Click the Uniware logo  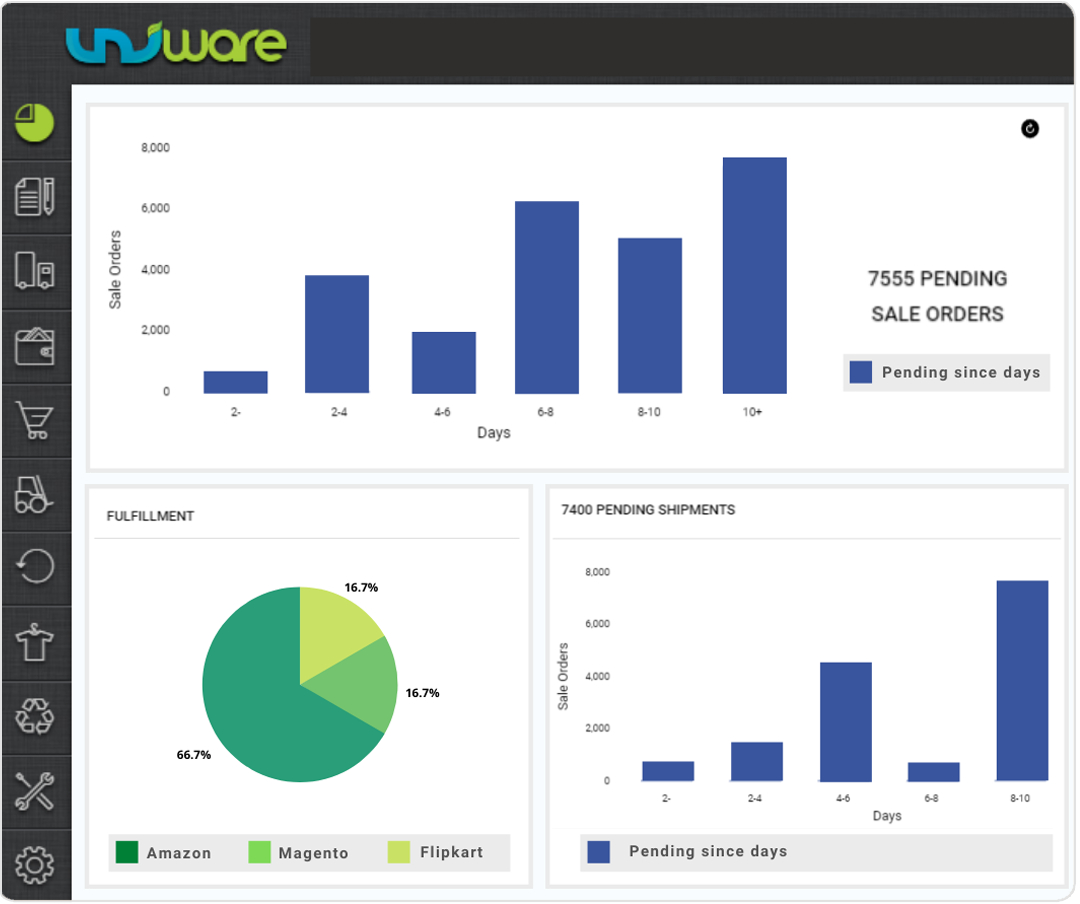click(x=176, y=42)
